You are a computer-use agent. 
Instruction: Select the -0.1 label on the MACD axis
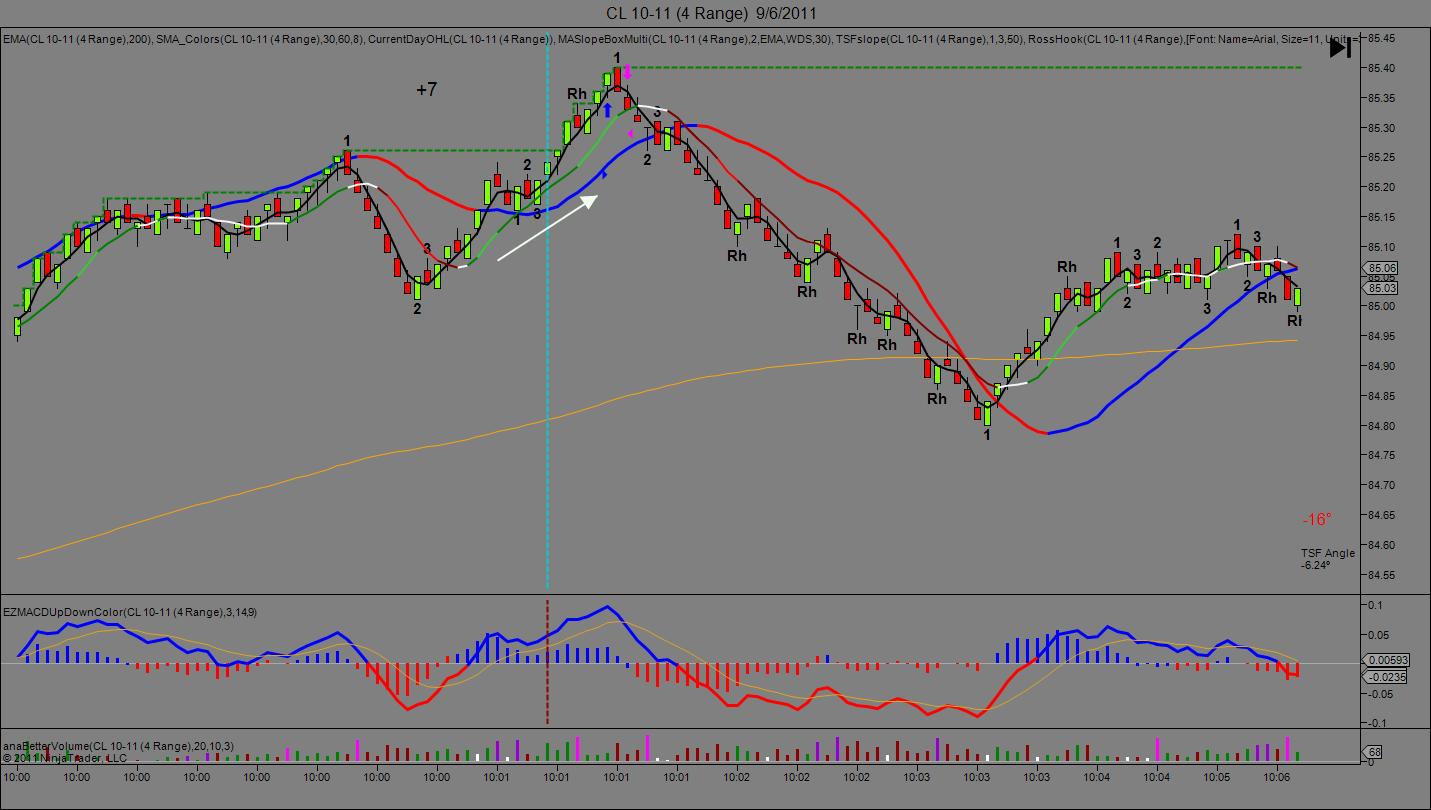[1377, 723]
